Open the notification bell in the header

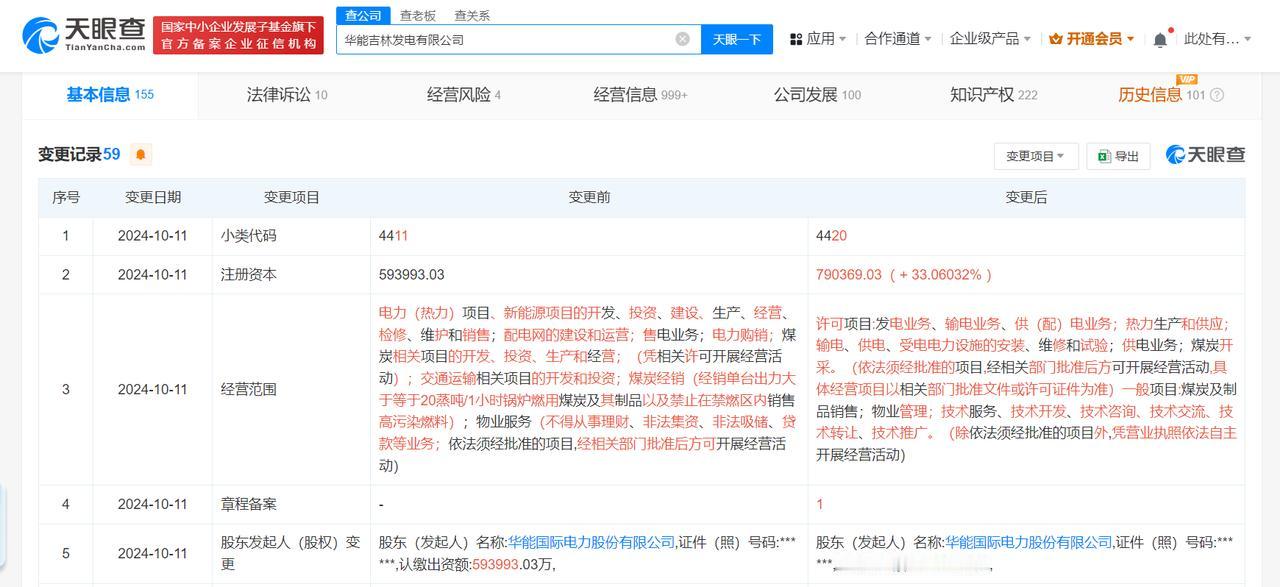1160,39
